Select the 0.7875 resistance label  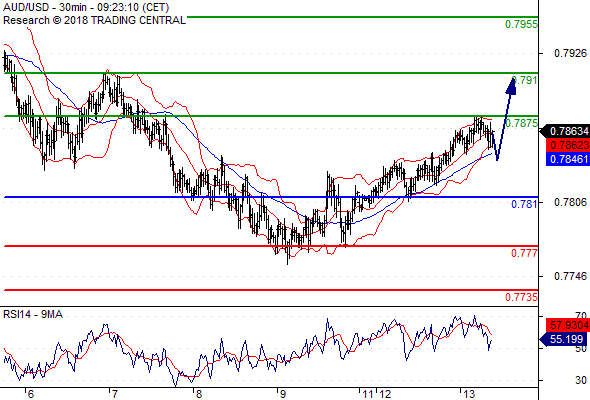tap(521, 123)
